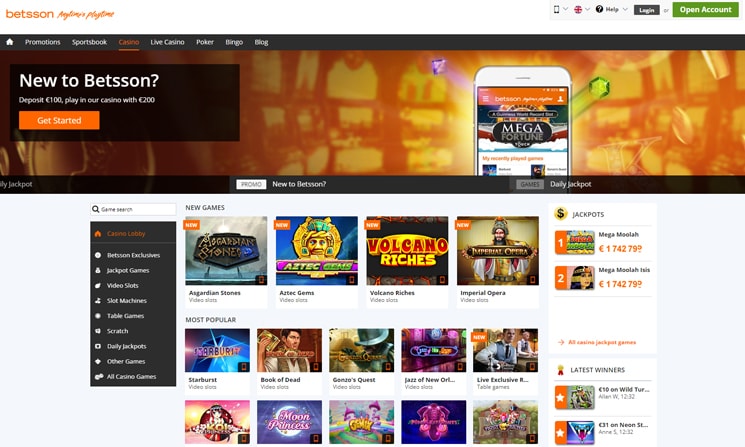745x447 pixels.
Task: Open the Poker menu item
Action: coord(205,42)
